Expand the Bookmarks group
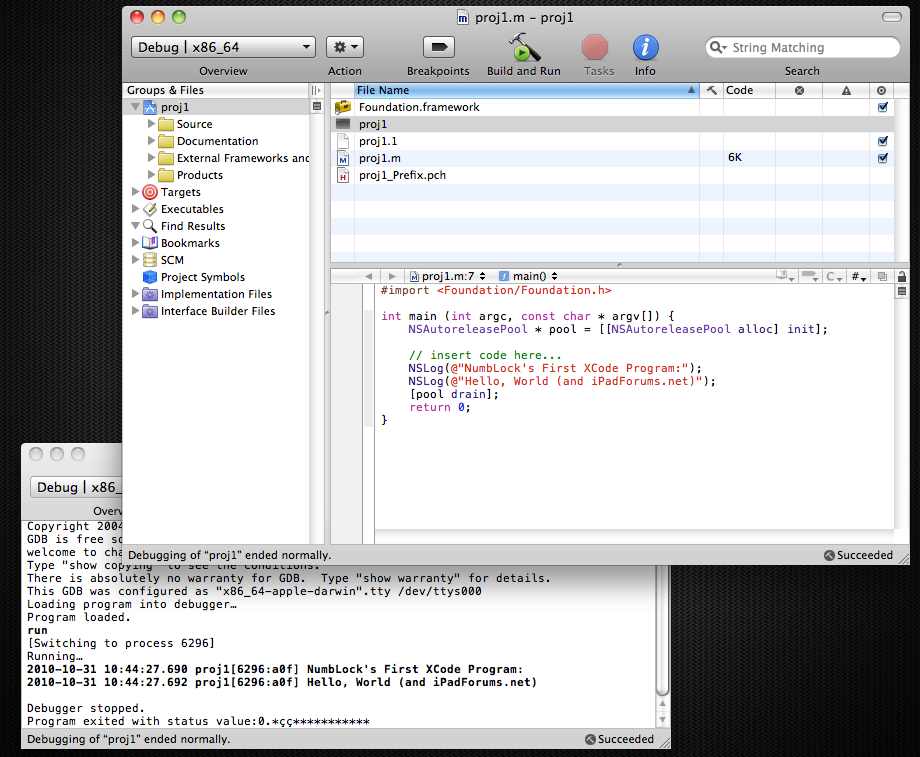The height and width of the screenshot is (757, 920). tap(136, 243)
